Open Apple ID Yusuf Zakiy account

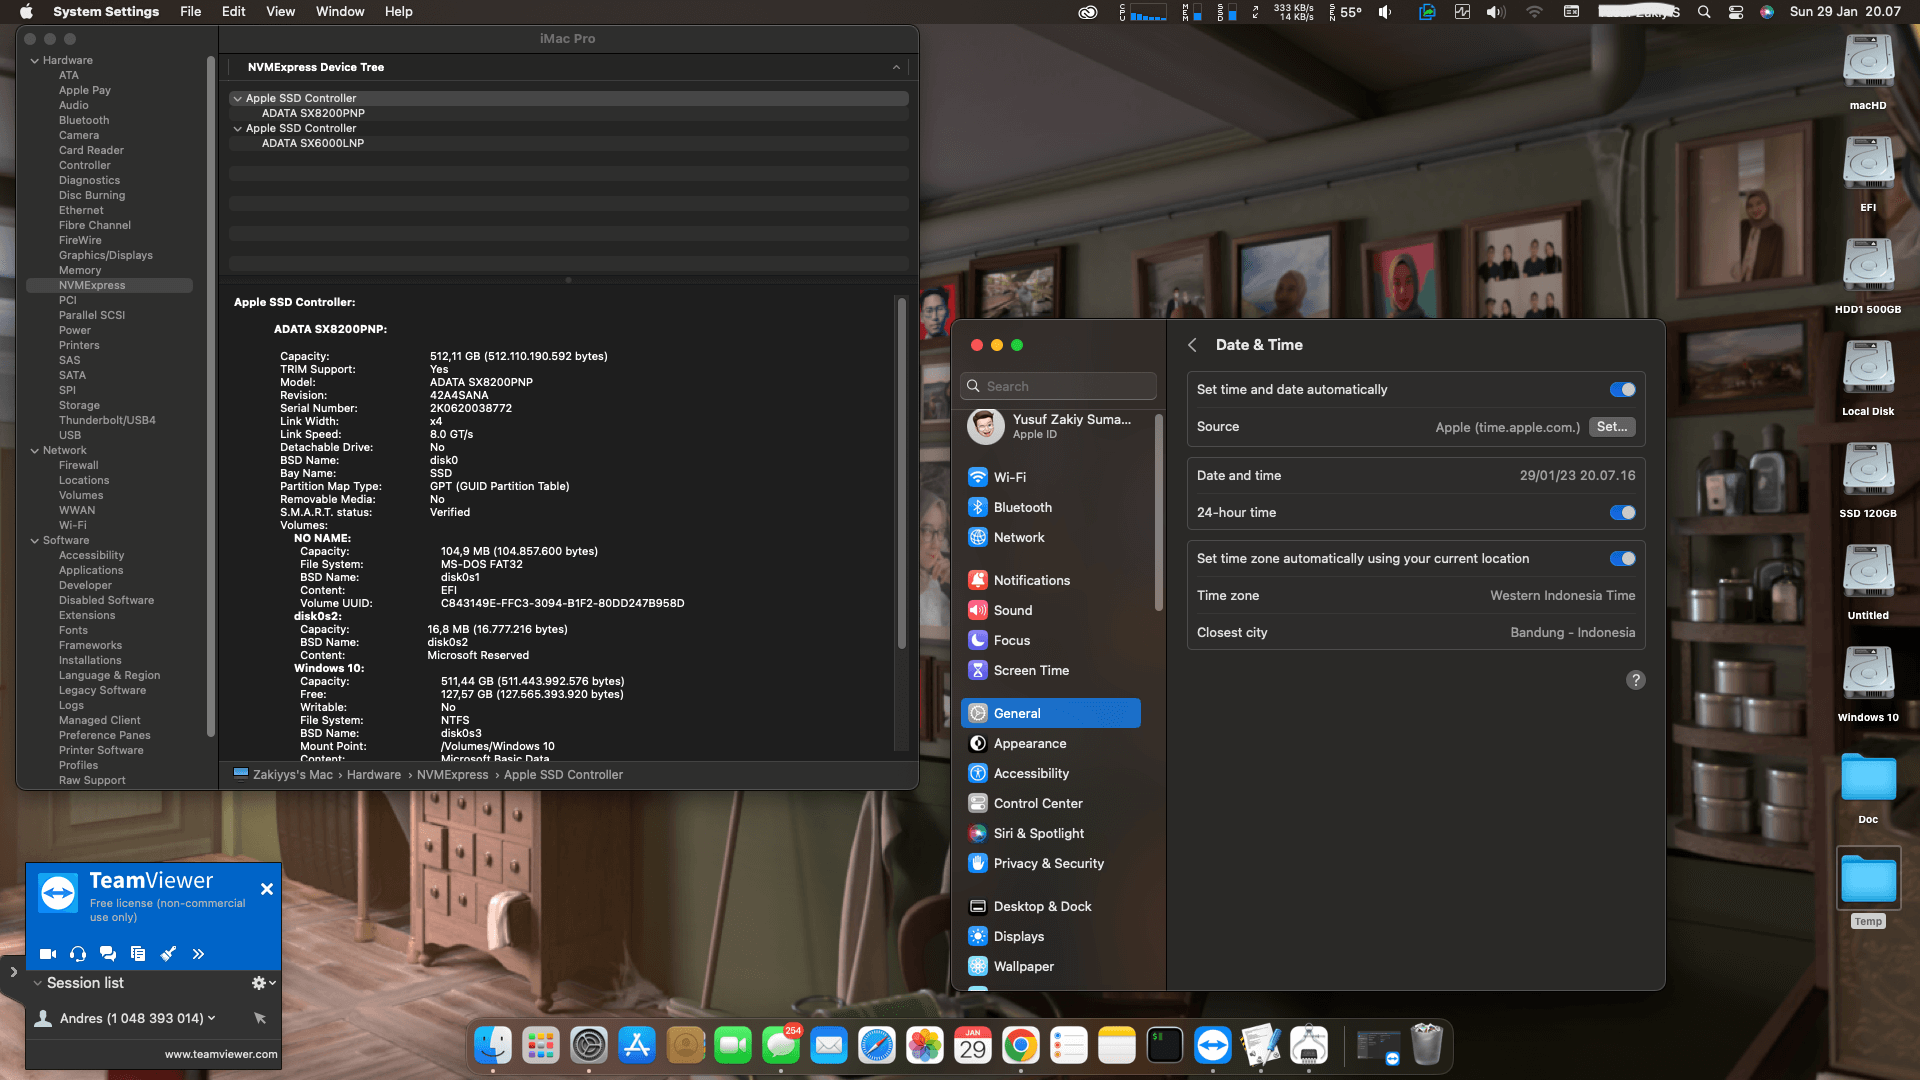pos(1050,427)
